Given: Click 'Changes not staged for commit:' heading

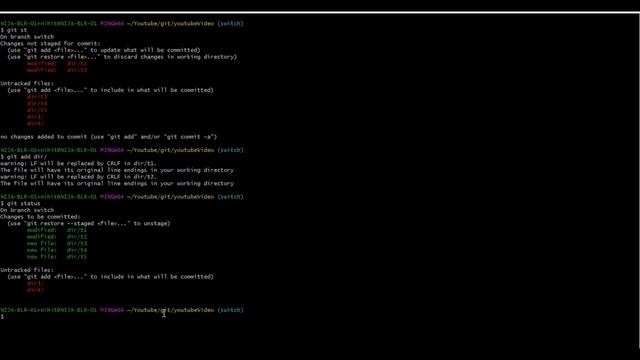Looking at the screenshot, I should coord(50,43).
